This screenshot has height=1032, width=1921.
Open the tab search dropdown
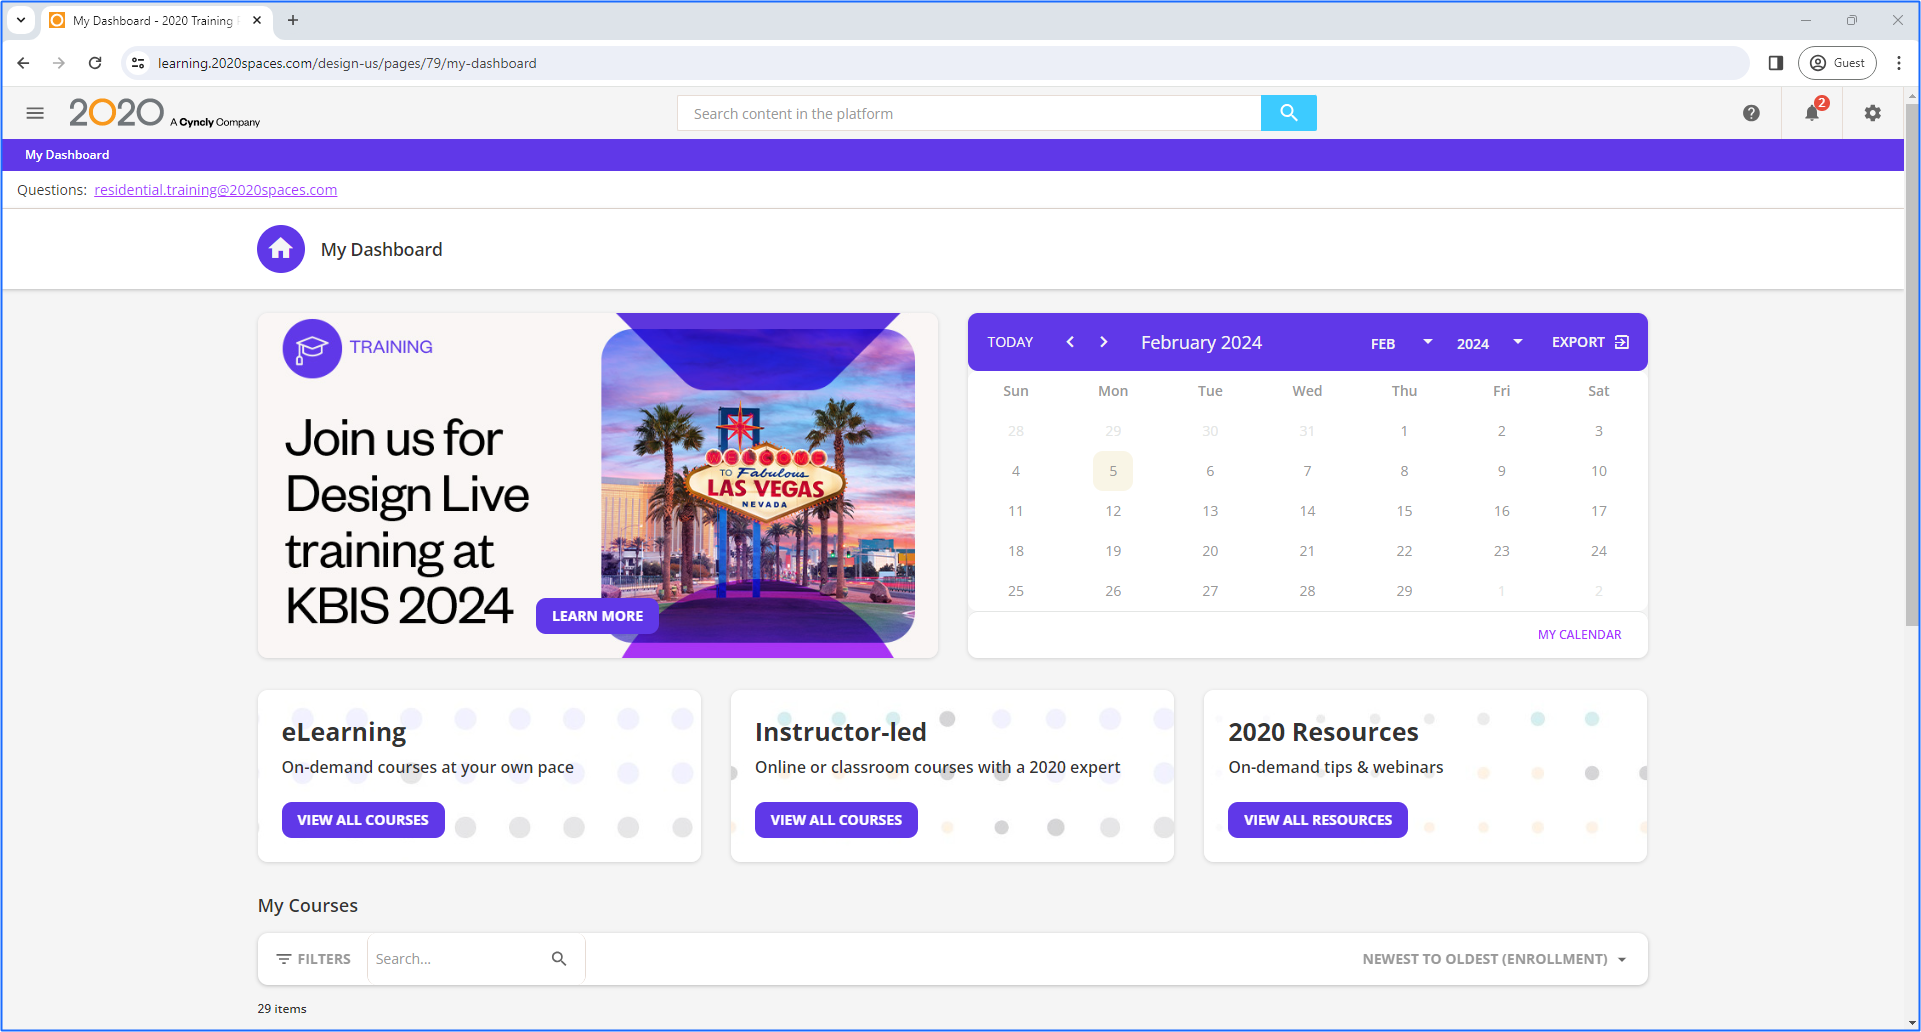click(21, 20)
